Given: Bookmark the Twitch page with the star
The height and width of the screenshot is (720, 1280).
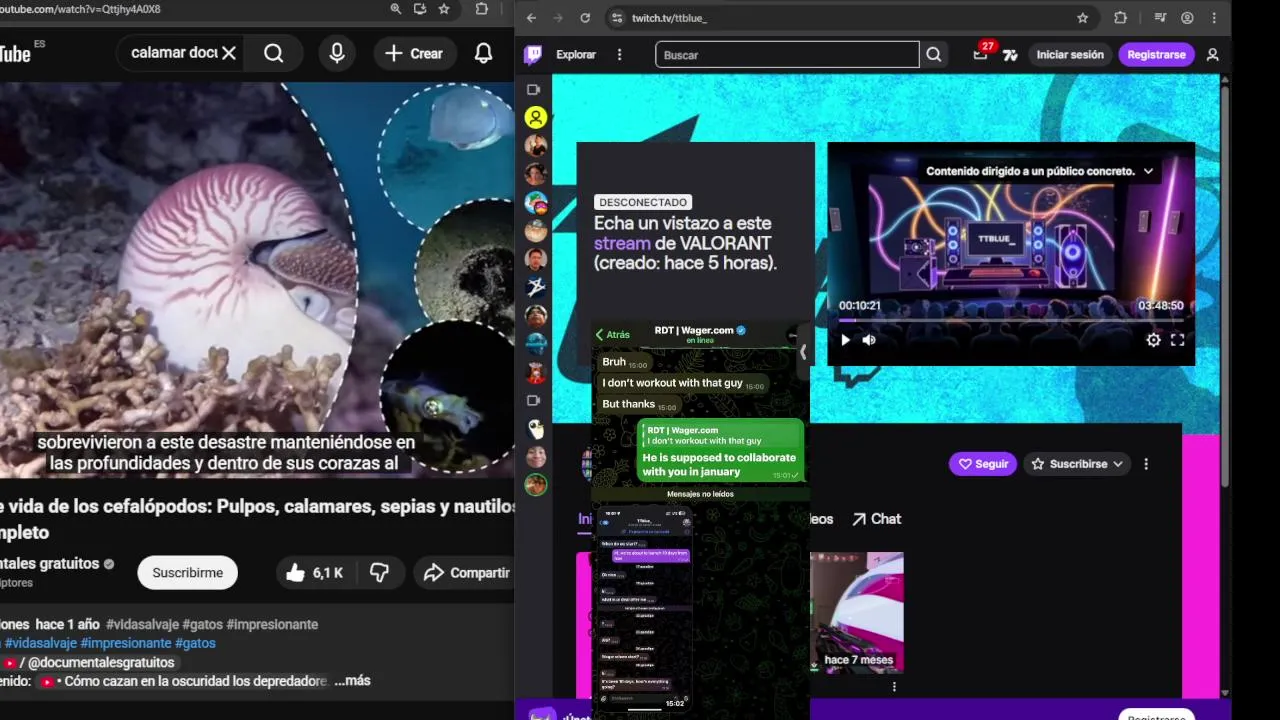Looking at the screenshot, I should pos(1082,18).
